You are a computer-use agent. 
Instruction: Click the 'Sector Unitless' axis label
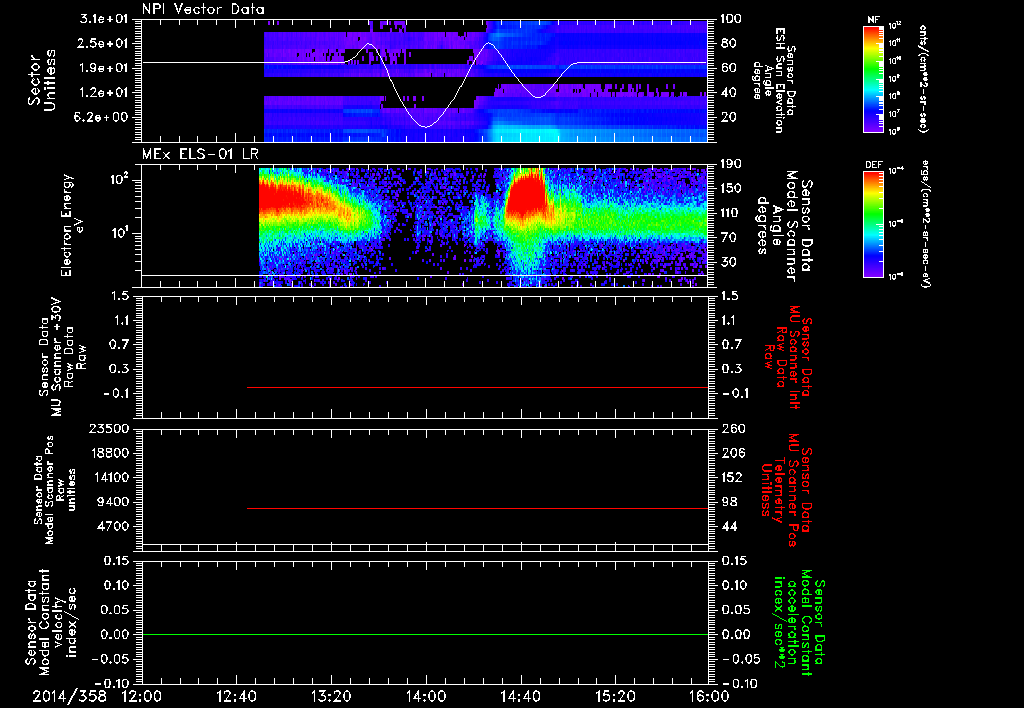pos(42,80)
